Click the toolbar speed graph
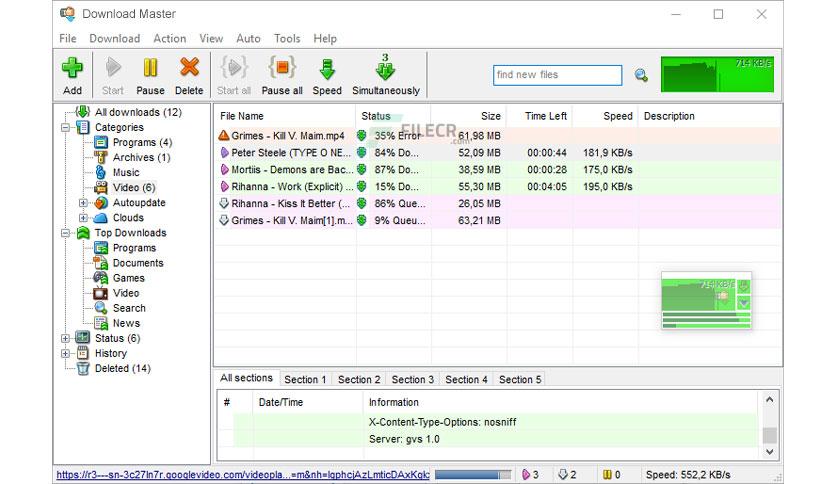 click(717, 75)
